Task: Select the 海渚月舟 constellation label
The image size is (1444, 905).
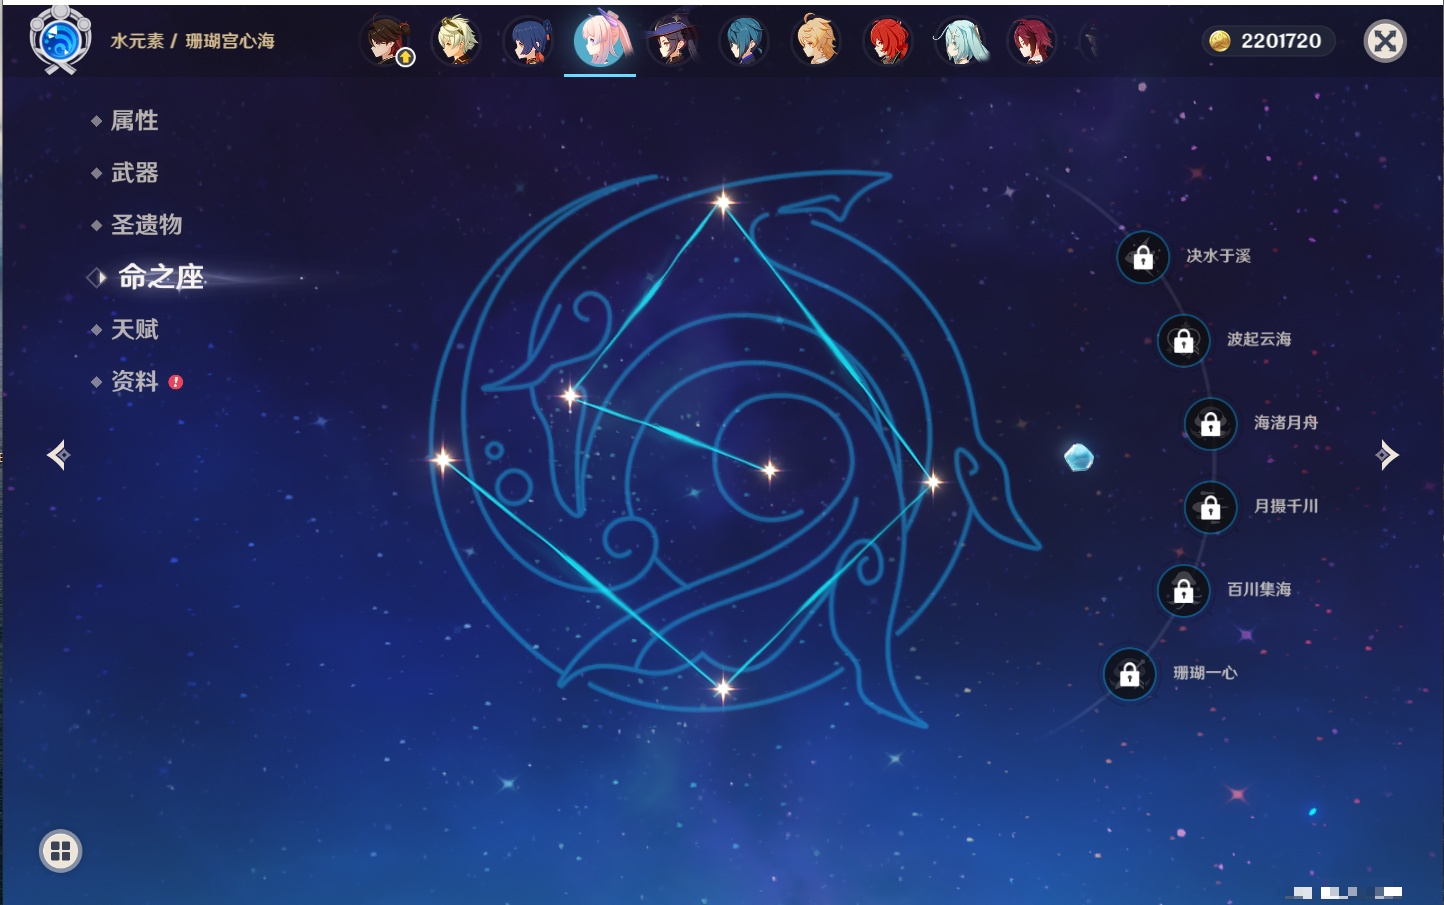Action: pos(1285,423)
